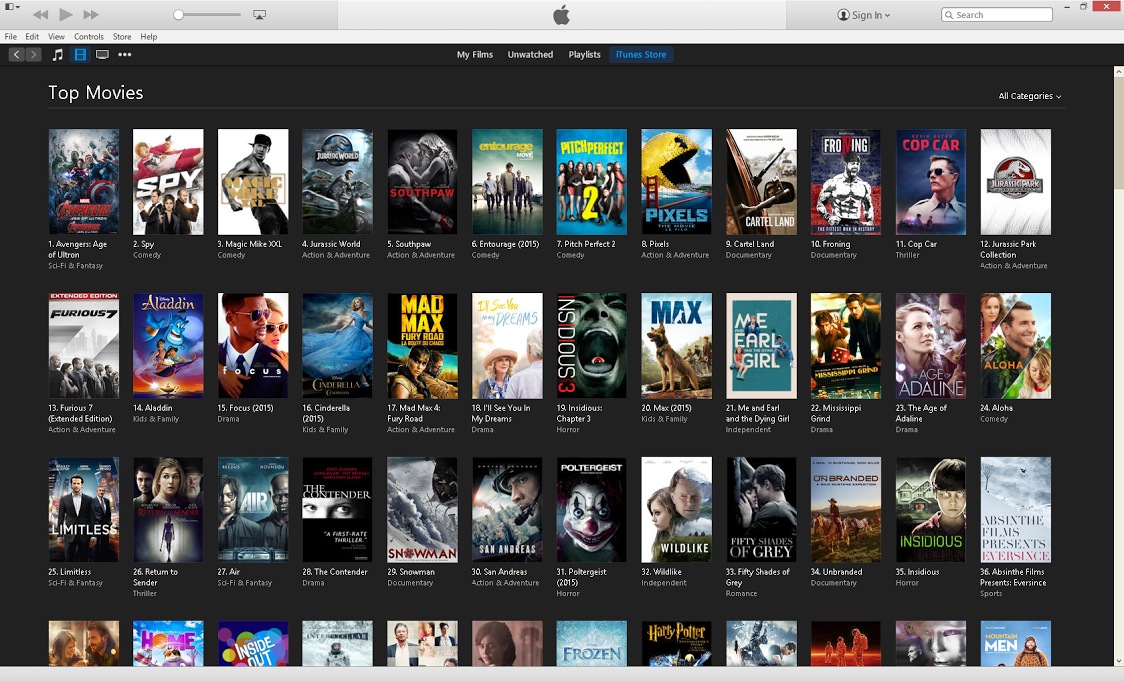Adjust the volume slider knob
The image size is (1124, 681).
tap(178, 14)
